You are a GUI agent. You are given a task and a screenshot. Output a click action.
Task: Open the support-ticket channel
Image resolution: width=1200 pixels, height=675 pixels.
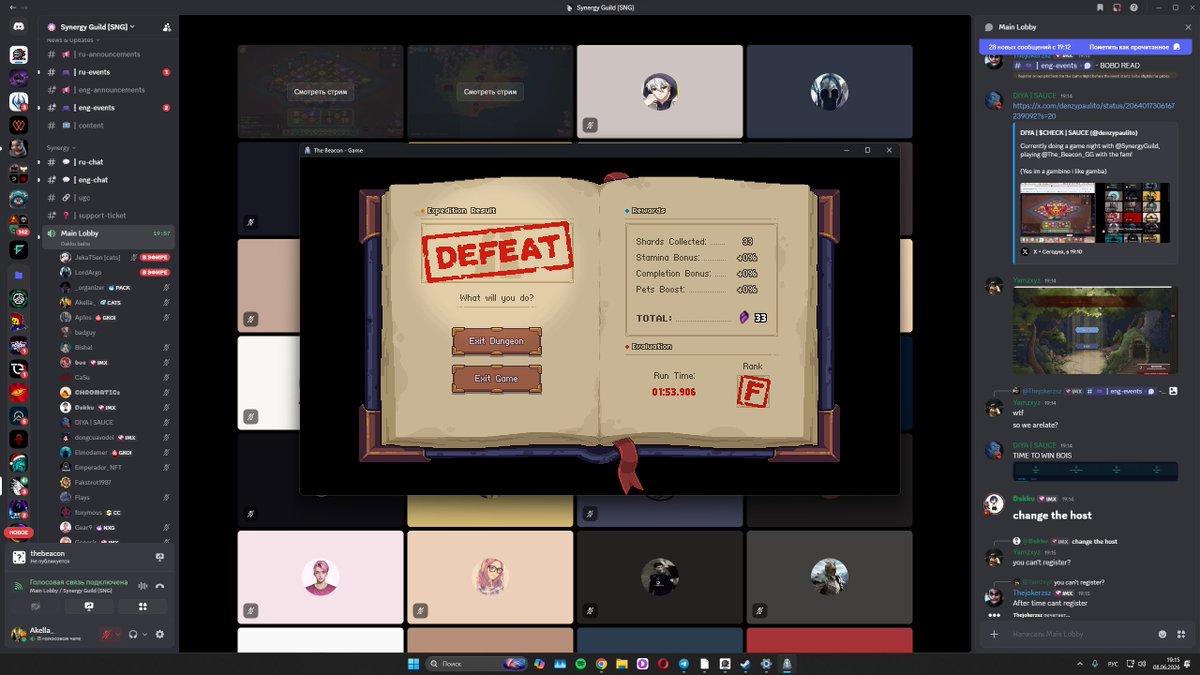pyautogui.click(x=108, y=215)
